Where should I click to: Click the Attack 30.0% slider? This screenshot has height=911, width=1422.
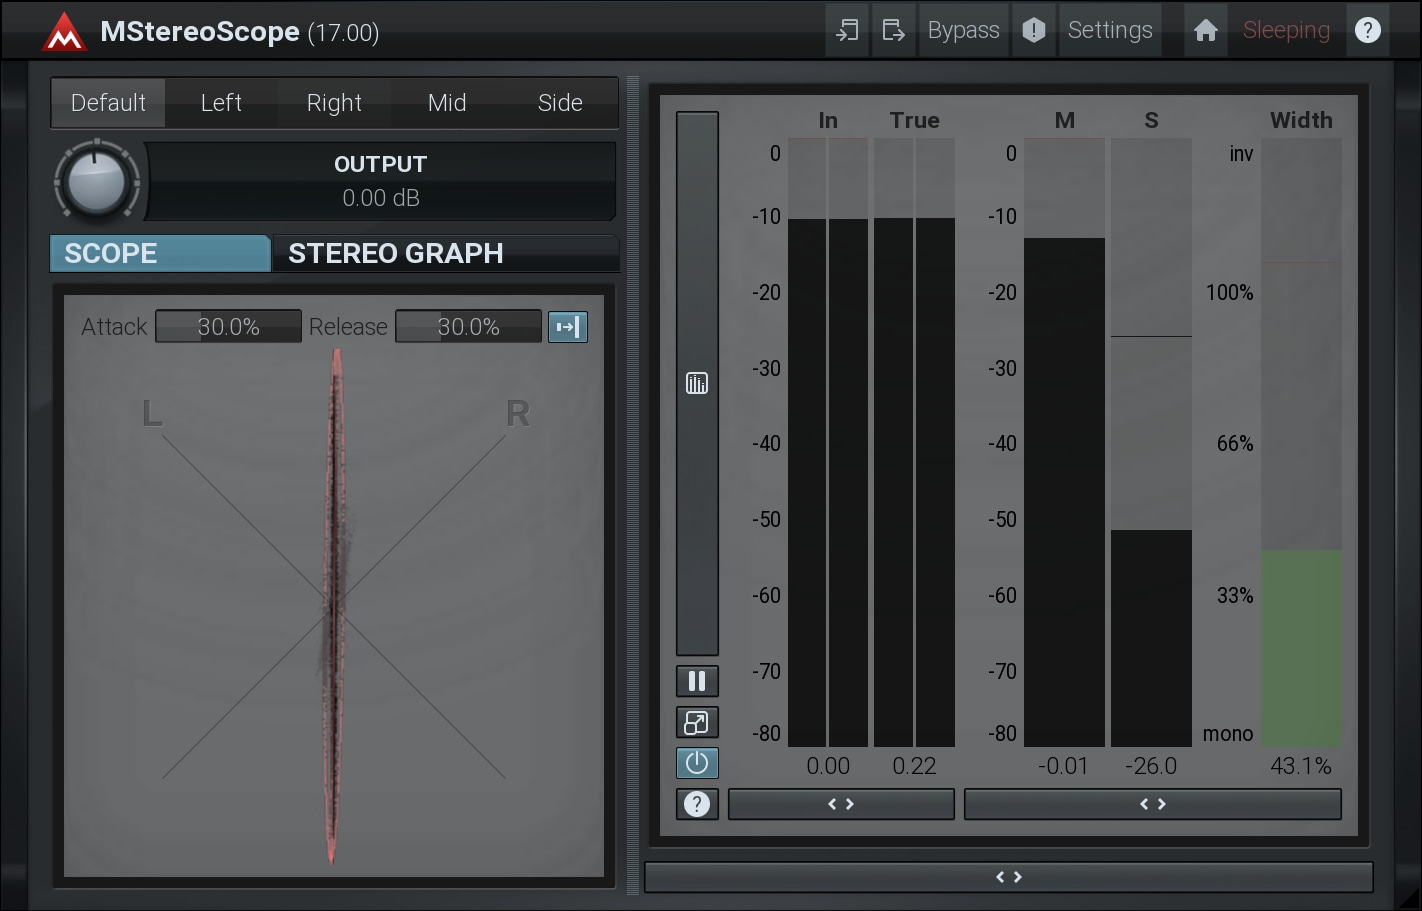point(228,327)
